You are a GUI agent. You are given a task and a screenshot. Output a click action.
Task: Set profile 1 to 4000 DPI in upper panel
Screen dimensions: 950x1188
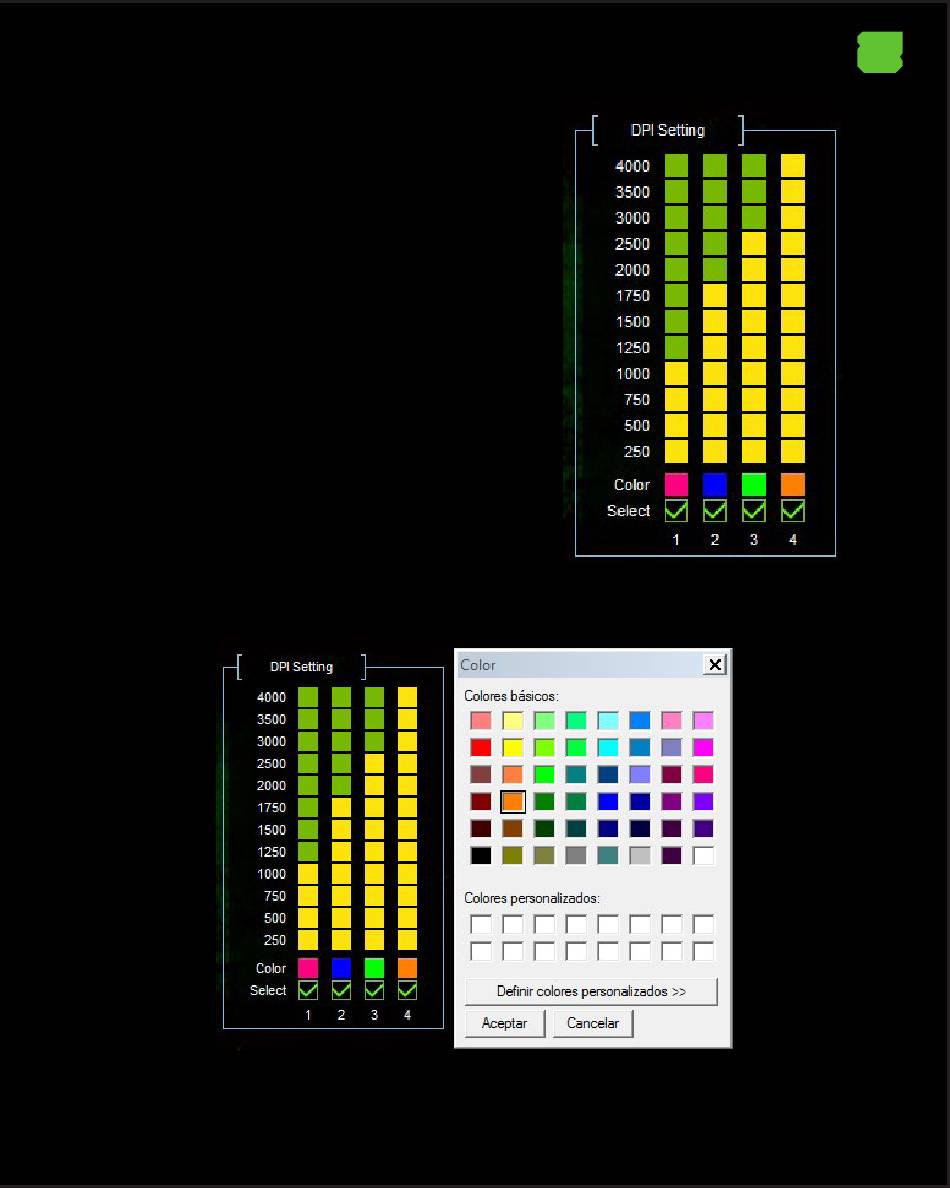(676, 166)
